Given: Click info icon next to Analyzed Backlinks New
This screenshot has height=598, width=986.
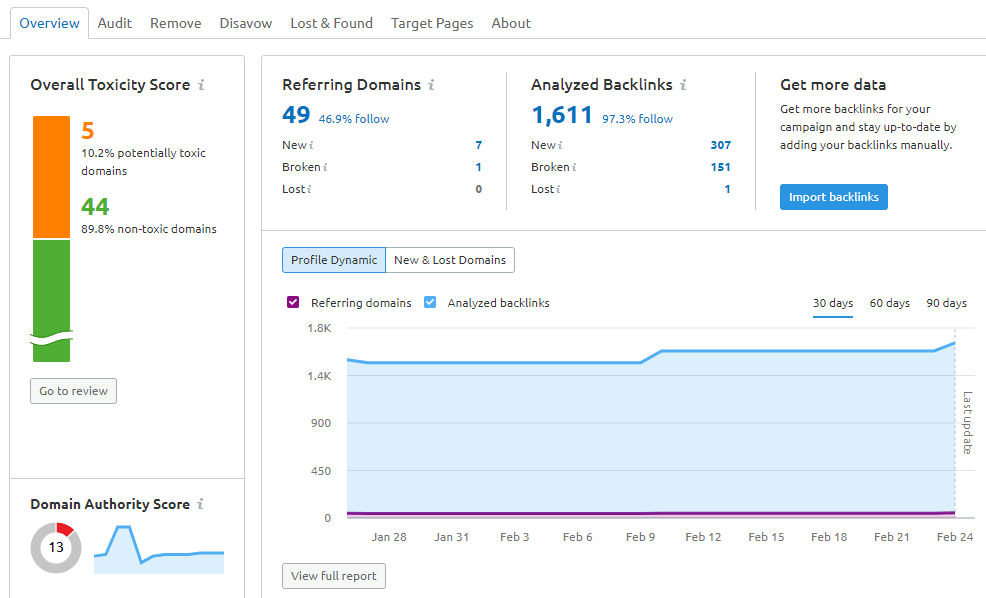Looking at the screenshot, I should coord(560,145).
